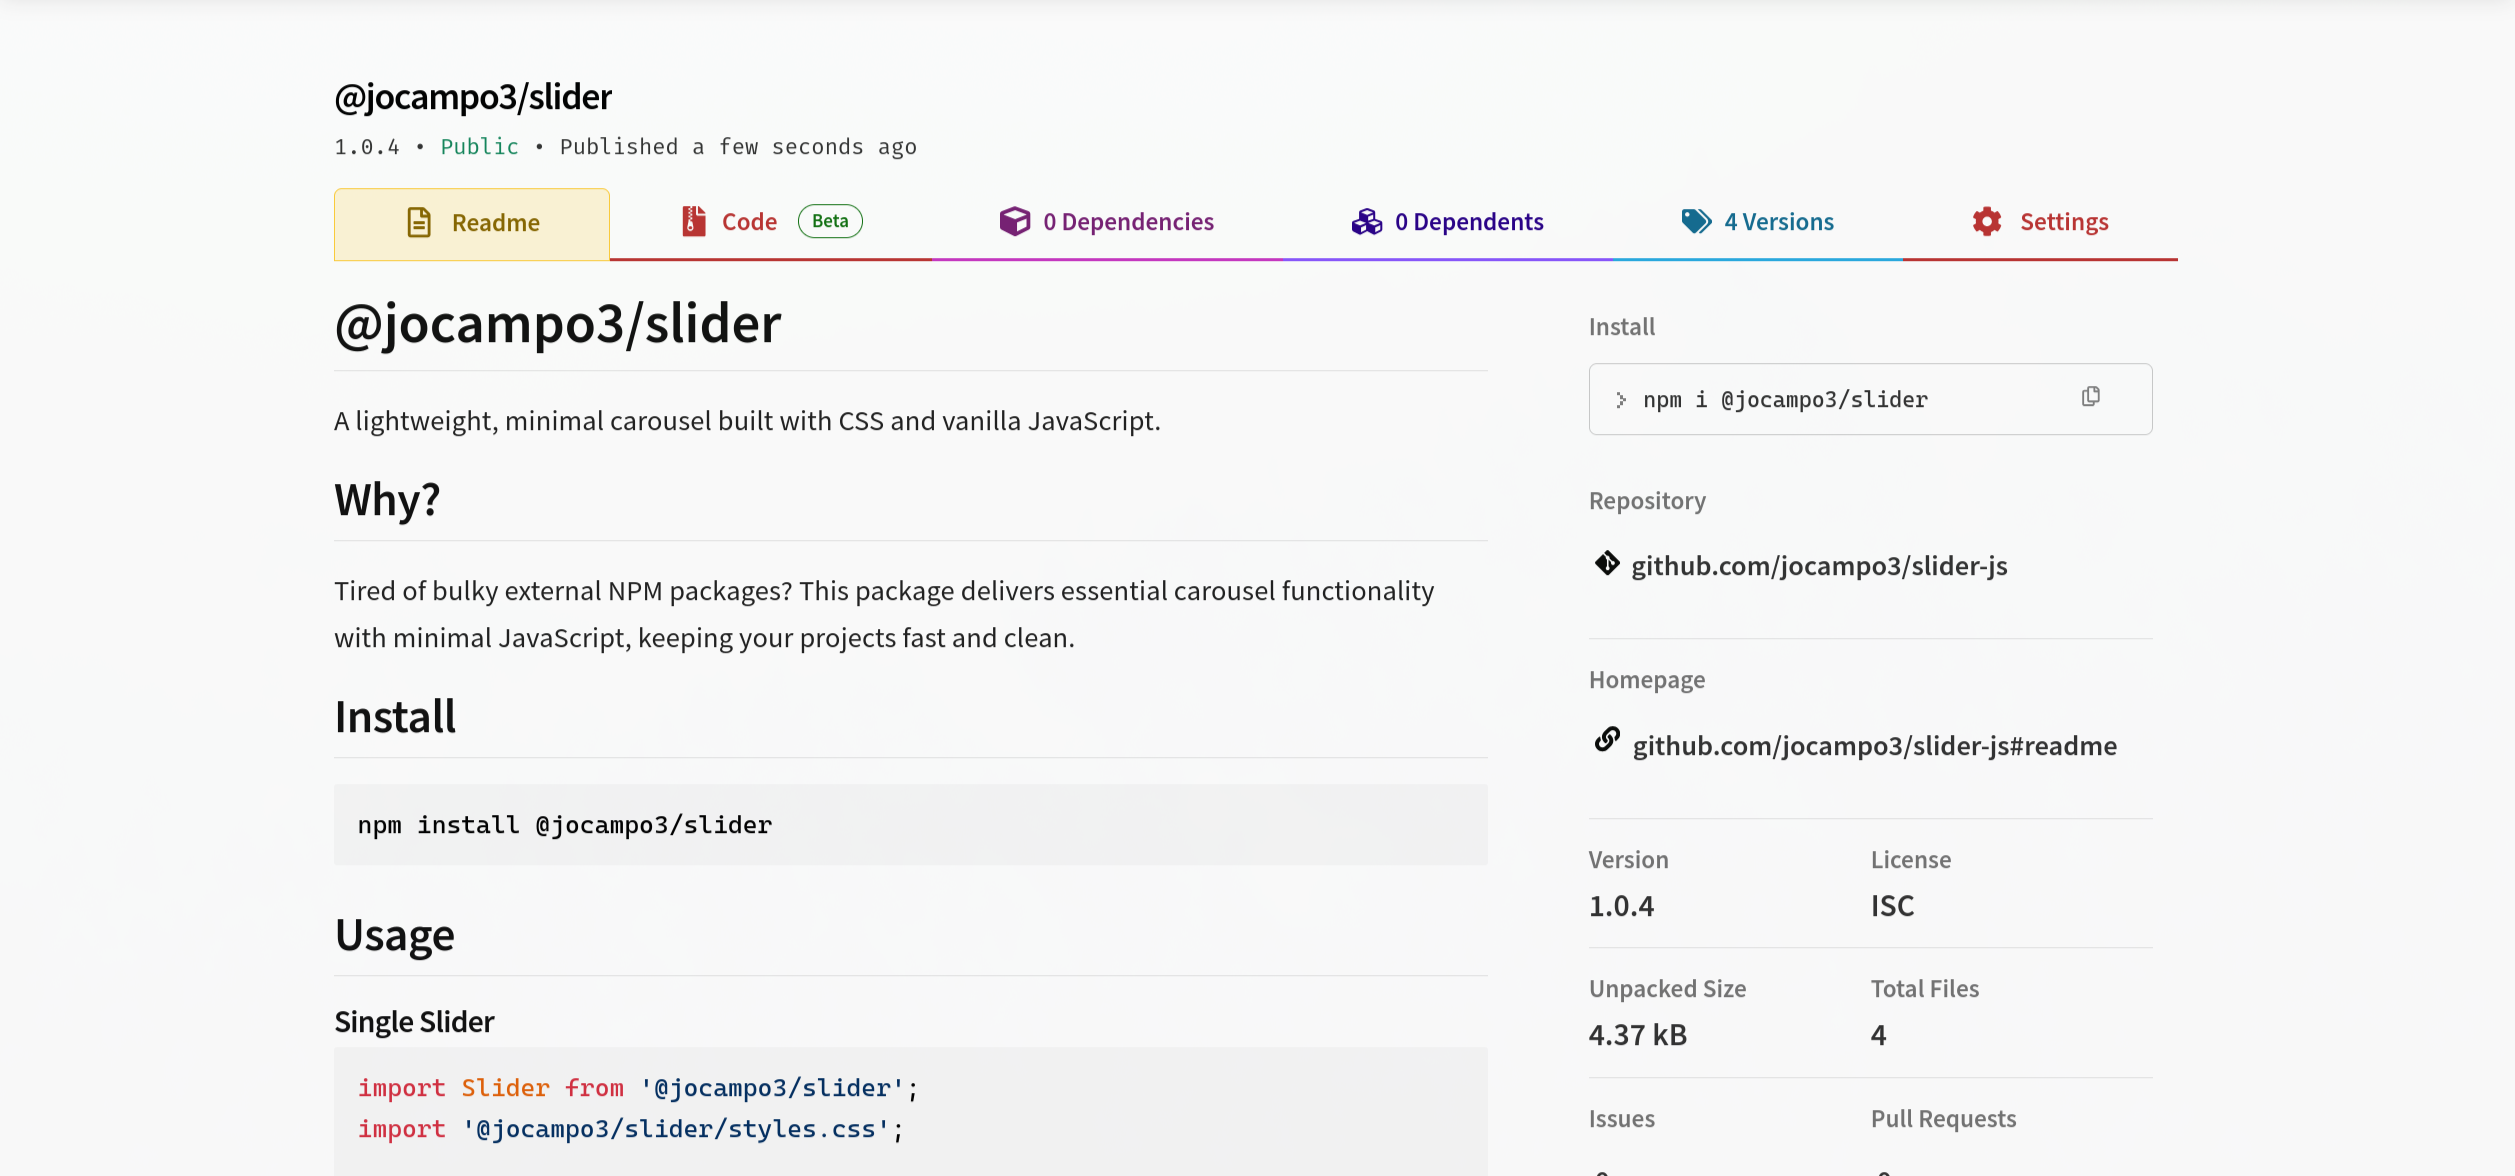View the 0 Dependents tab
The image size is (2515, 1176).
pyautogui.click(x=1447, y=222)
